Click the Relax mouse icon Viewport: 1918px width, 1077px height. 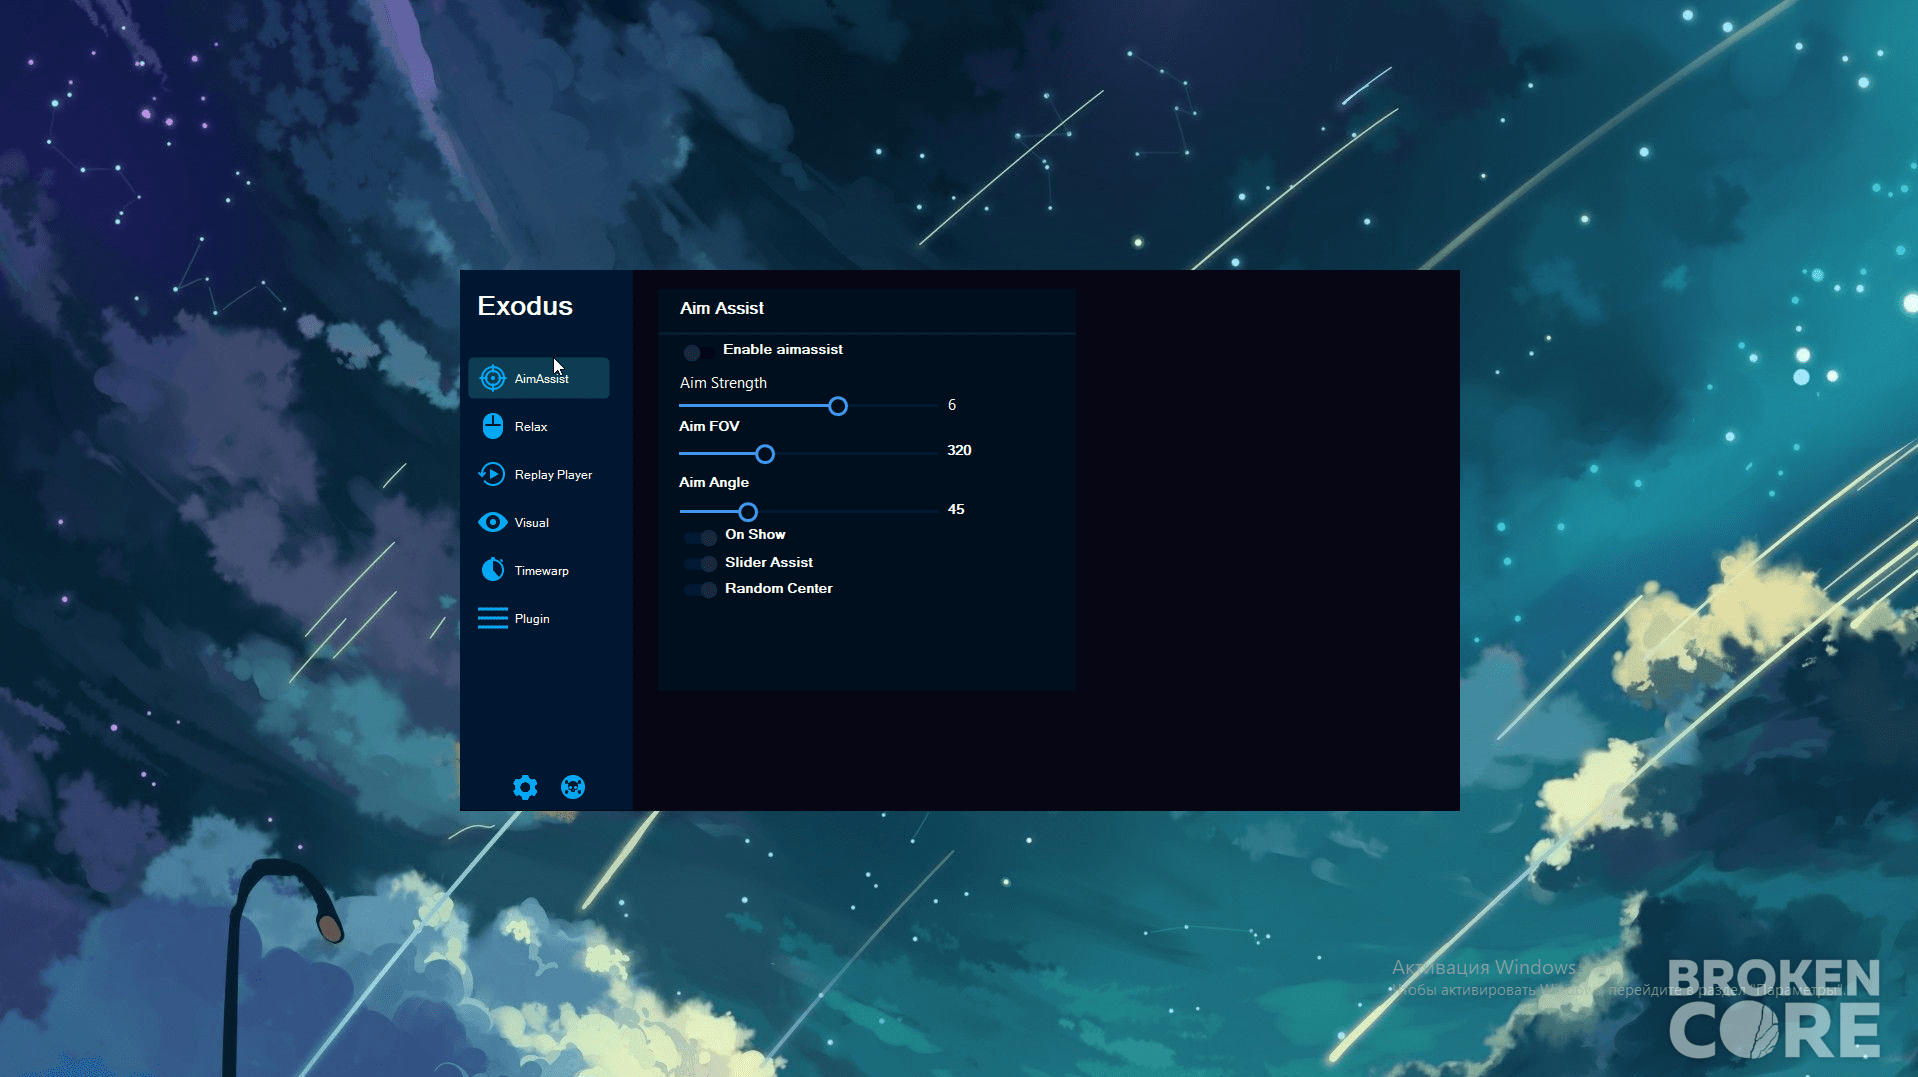pos(492,426)
